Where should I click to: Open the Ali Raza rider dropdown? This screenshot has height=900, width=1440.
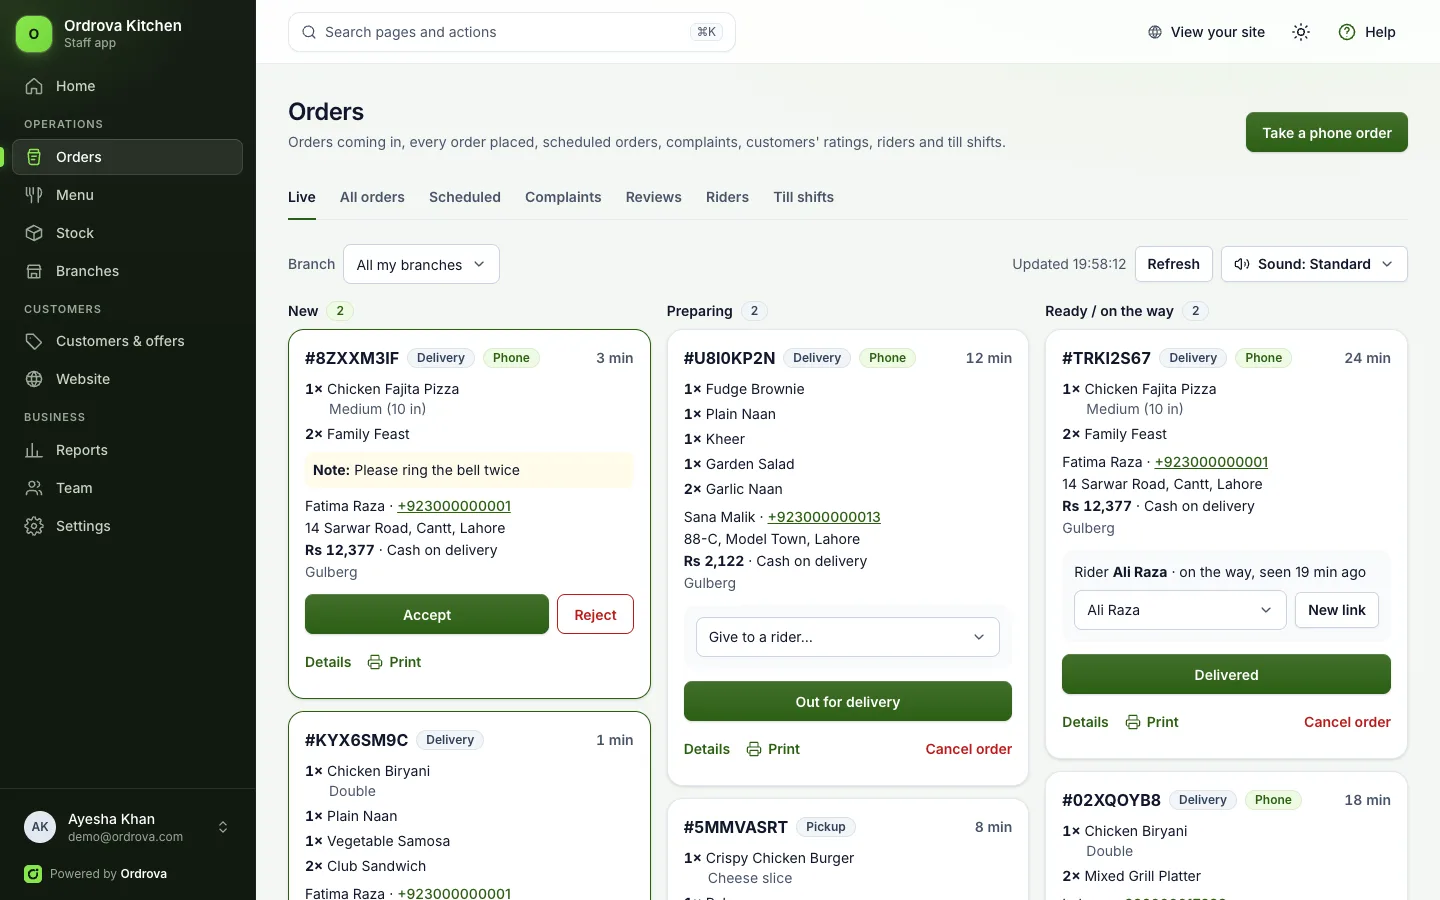click(1180, 610)
